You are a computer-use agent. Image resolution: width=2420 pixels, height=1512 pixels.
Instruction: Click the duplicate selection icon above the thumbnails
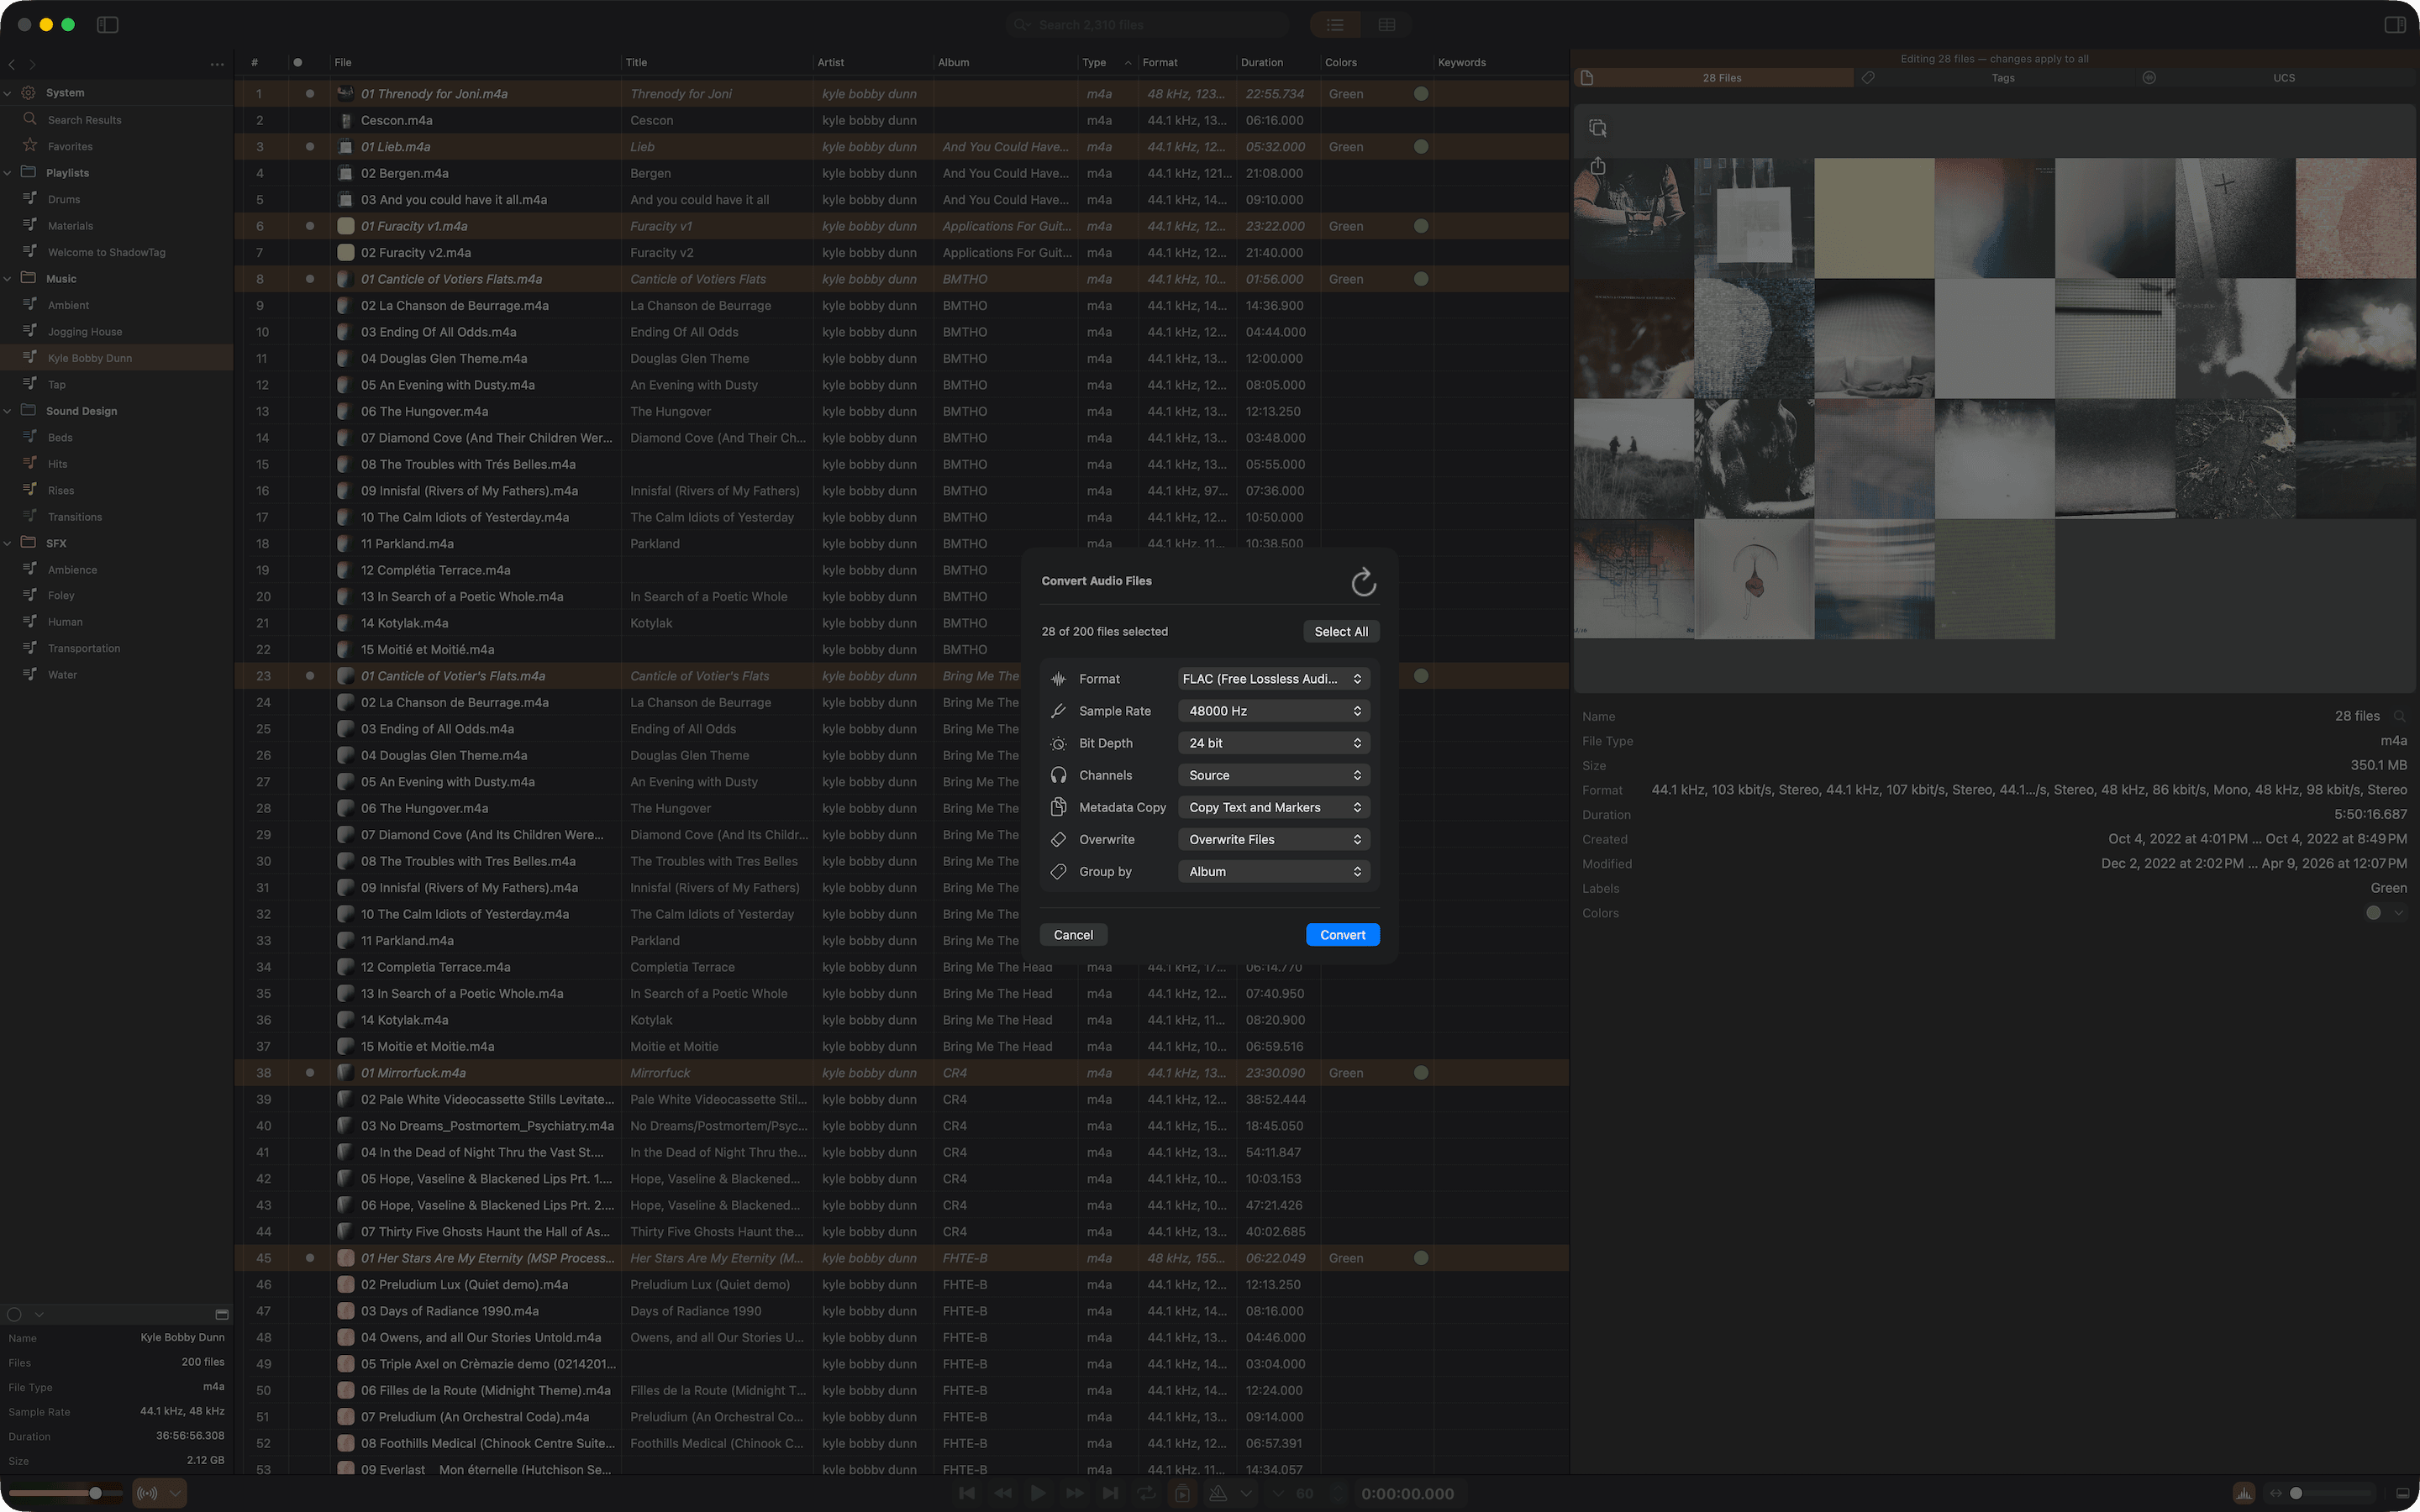(x=1596, y=127)
